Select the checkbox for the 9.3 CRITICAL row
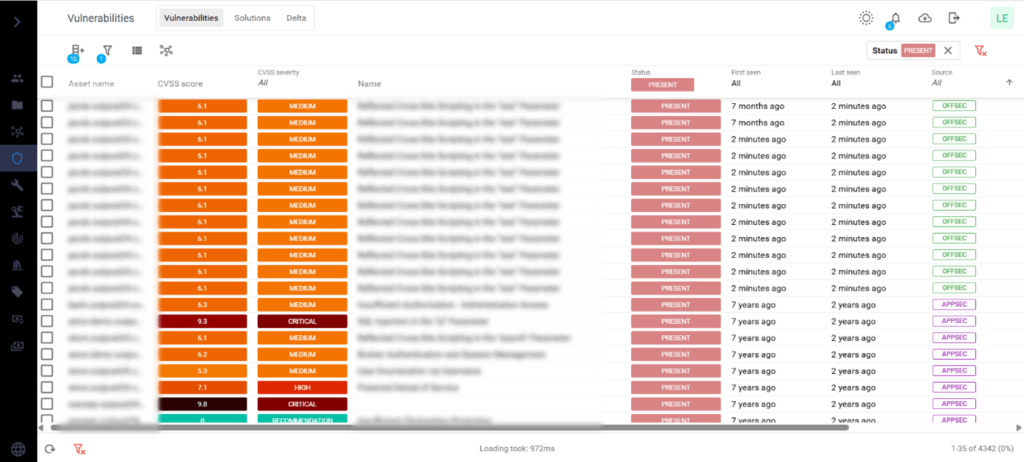The image size is (1024, 462). click(x=47, y=321)
